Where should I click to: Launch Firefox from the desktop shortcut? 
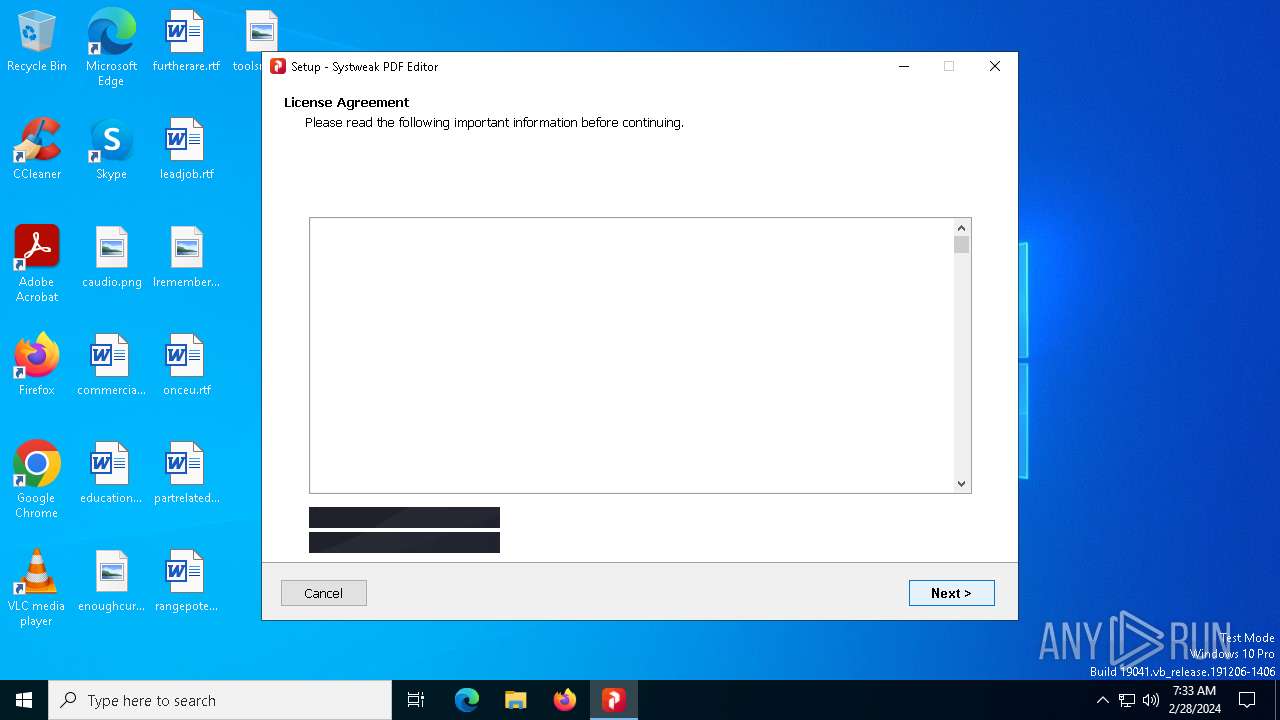pos(37,366)
